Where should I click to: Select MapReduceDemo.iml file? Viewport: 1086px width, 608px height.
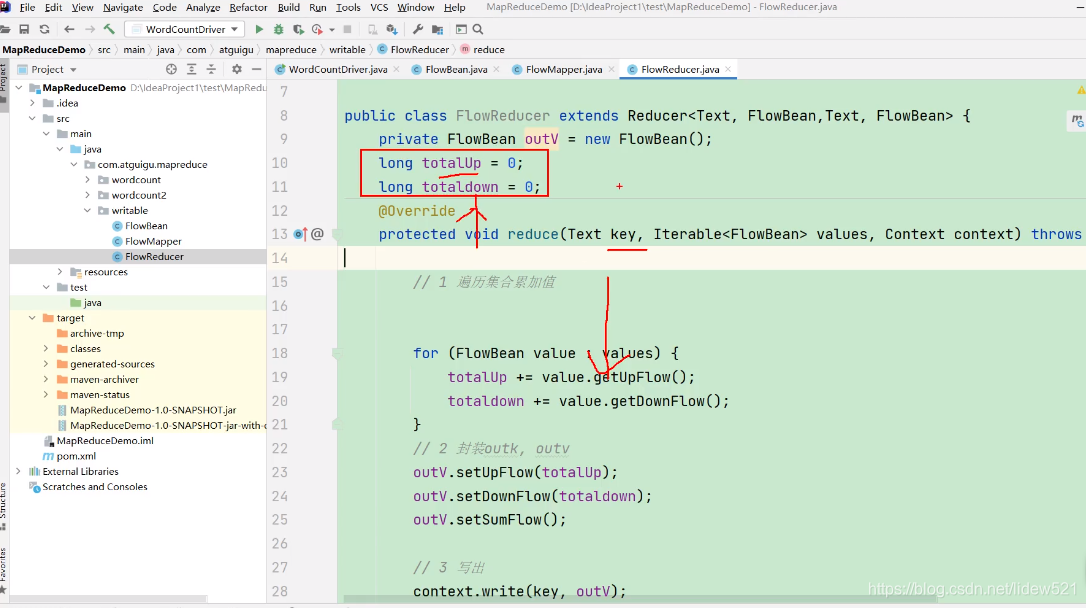point(105,441)
